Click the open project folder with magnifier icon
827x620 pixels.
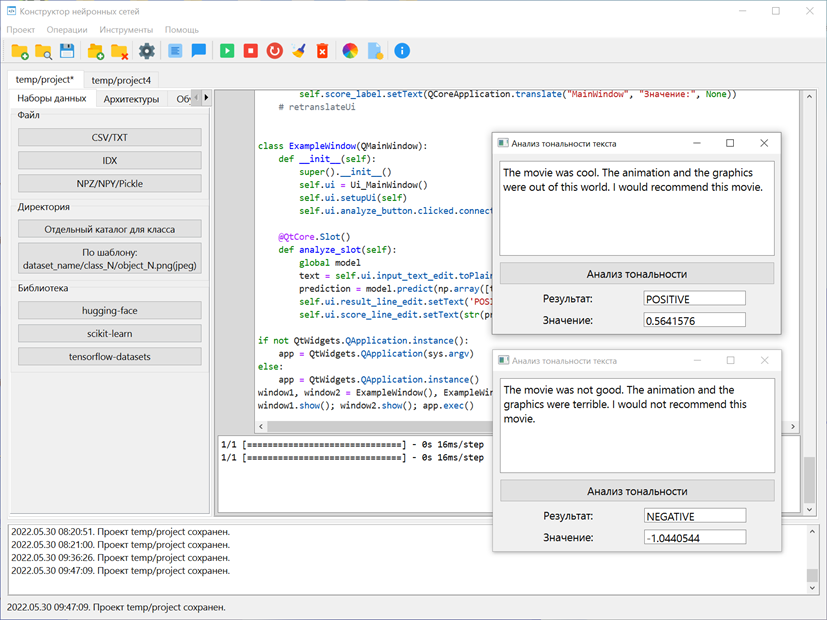43,52
